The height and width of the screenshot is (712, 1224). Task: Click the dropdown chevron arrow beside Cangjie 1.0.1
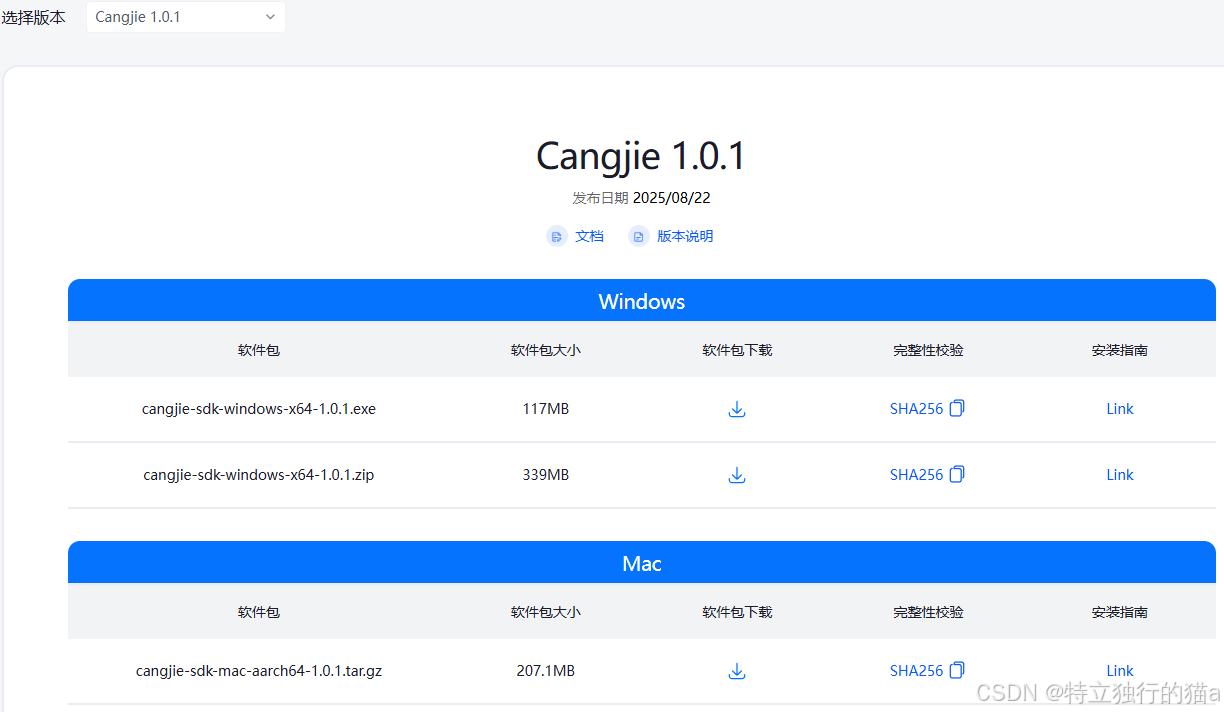click(270, 17)
